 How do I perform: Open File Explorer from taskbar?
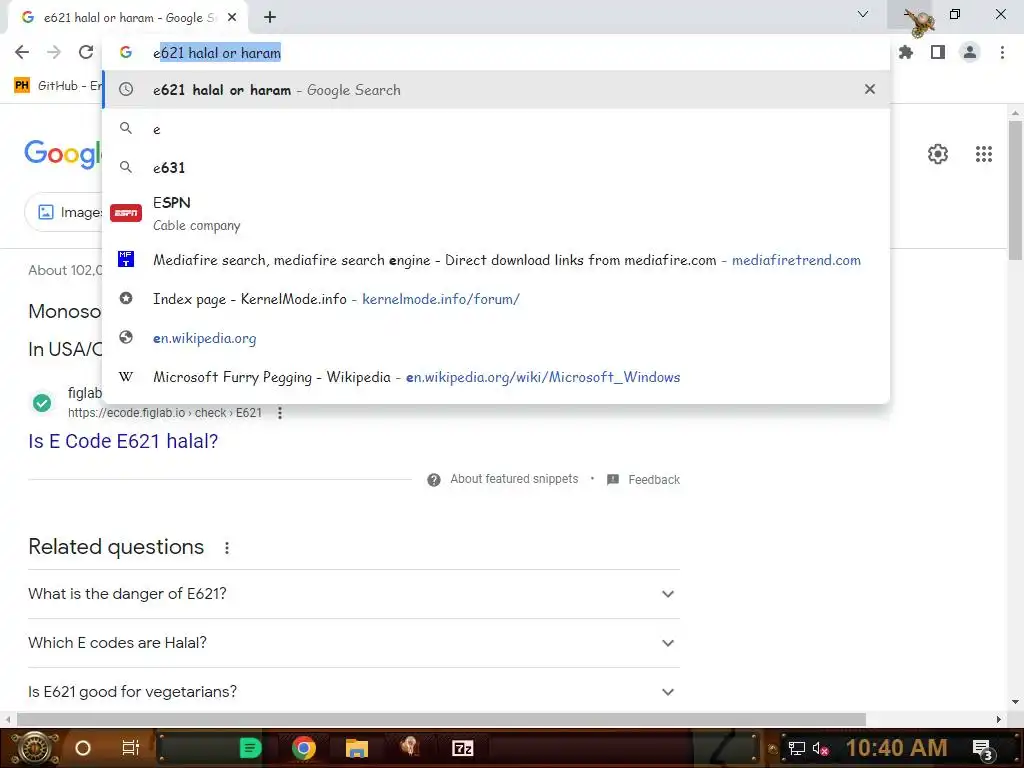coord(357,748)
